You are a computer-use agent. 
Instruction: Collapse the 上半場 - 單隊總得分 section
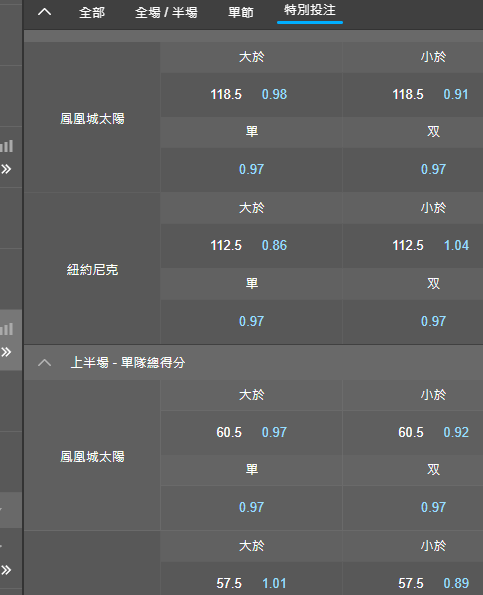click(44, 363)
